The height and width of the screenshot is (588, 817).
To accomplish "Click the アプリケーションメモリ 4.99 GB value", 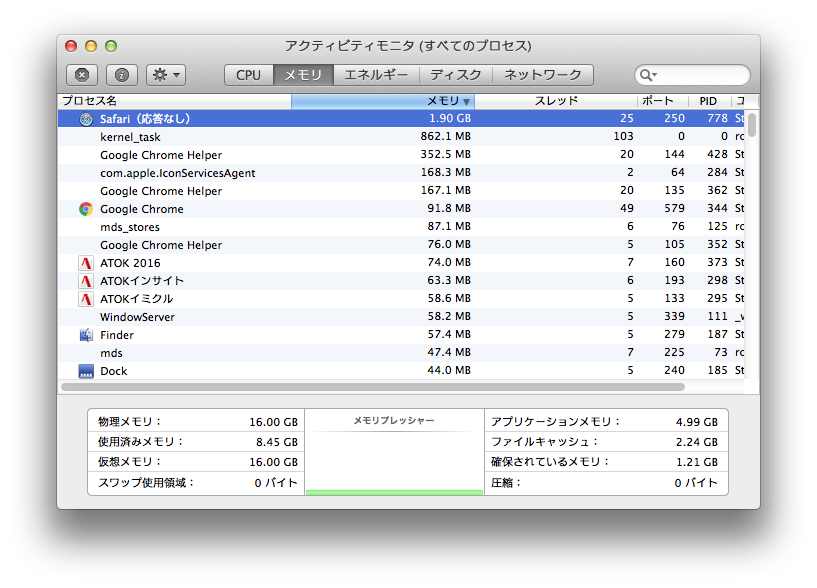I will coord(697,422).
